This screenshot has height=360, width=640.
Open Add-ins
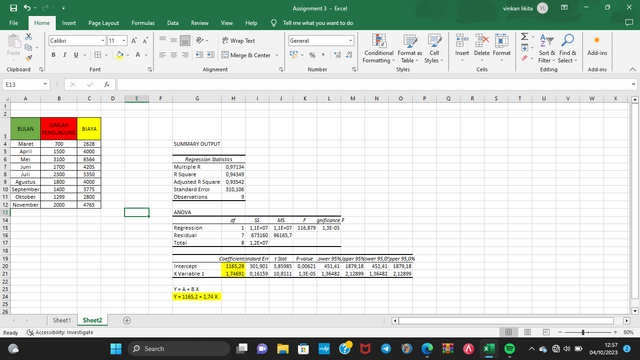[x=597, y=46]
